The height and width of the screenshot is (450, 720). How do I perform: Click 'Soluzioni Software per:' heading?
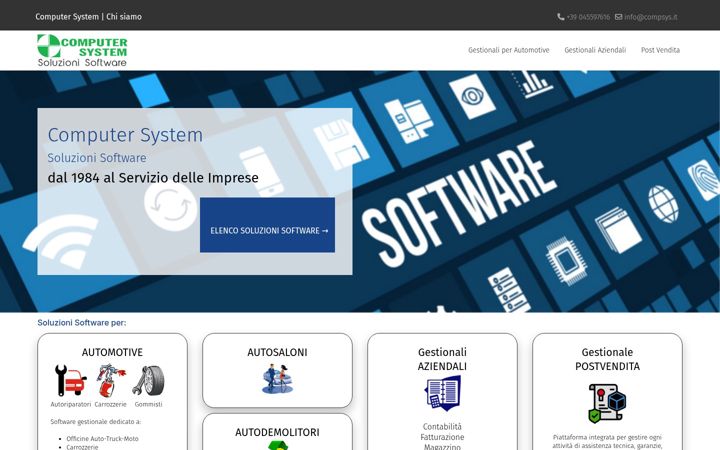pyautogui.click(x=82, y=323)
